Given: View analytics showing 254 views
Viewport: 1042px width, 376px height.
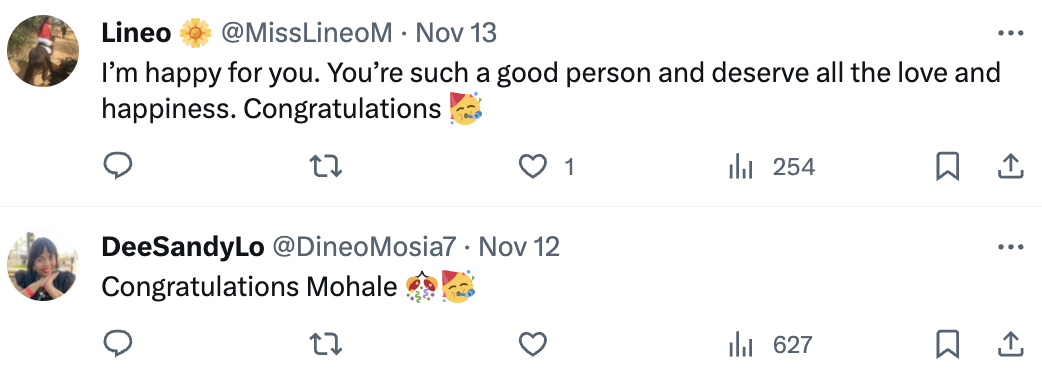Looking at the screenshot, I should (x=772, y=166).
